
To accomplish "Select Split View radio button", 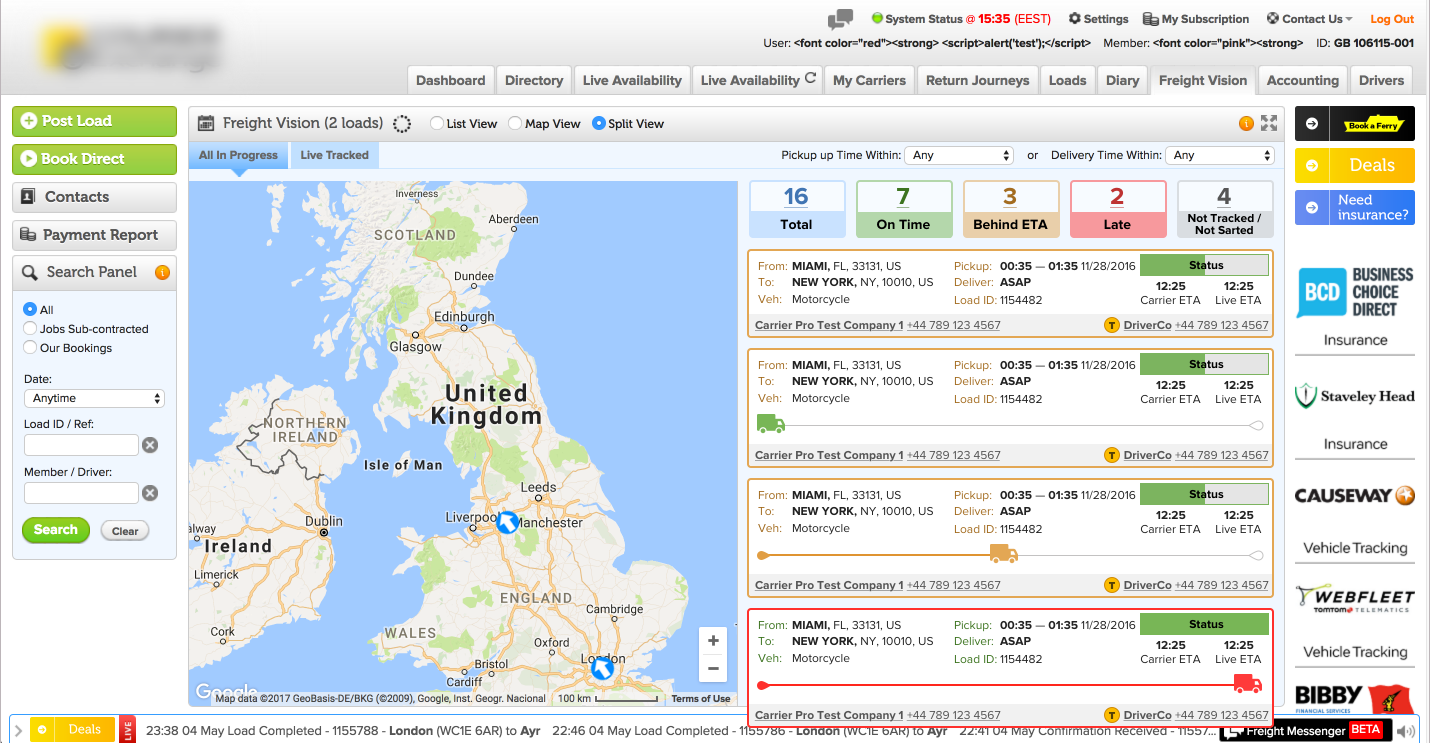I will point(599,124).
